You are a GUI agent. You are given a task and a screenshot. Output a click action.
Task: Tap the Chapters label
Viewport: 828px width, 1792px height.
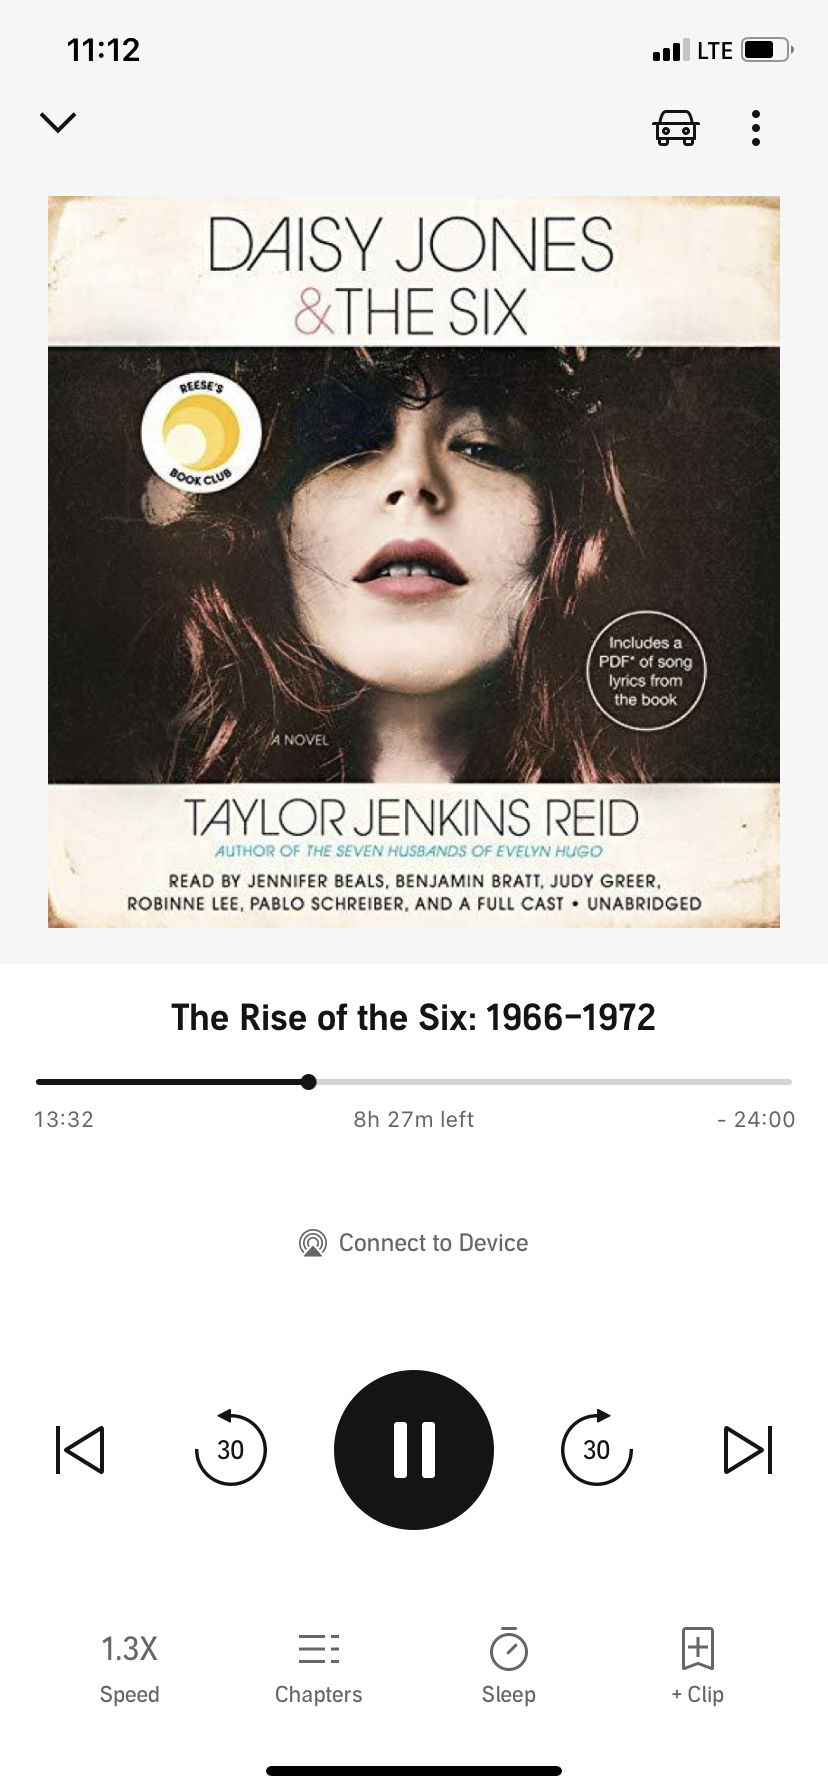(319, 1694)
